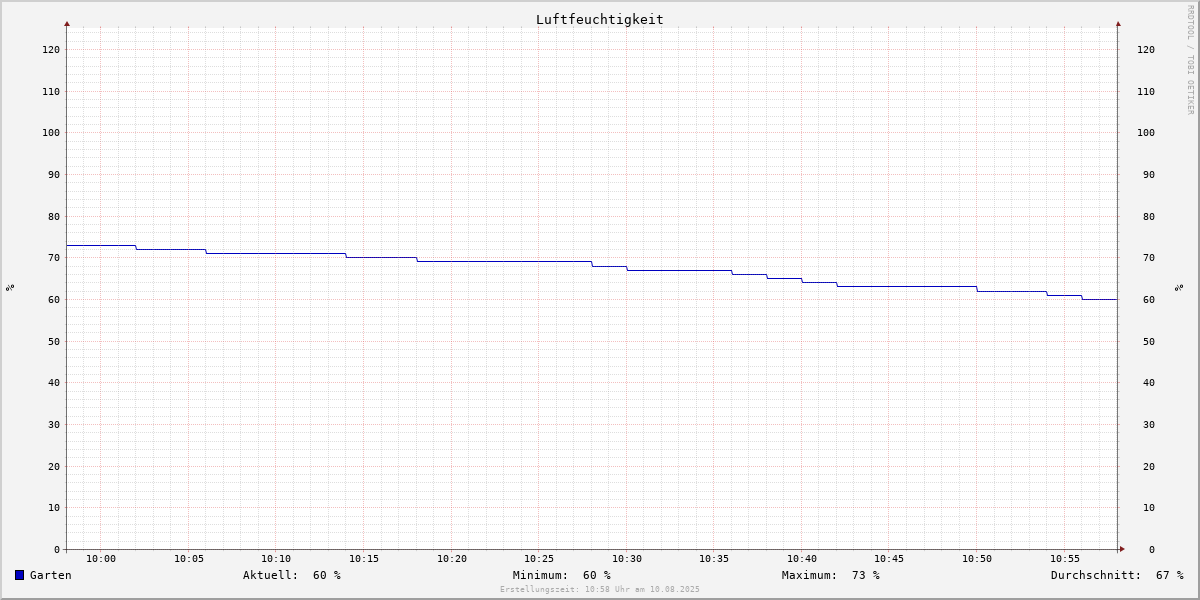Click the 10 label on the right axis
The height and width of the screenshot is (600, 1200).
(1149, 508)
